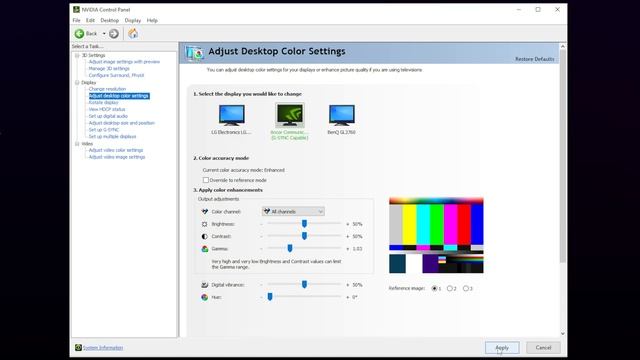Click Restore Defaults link
The image size is (640, 360).
click(535, 59)
